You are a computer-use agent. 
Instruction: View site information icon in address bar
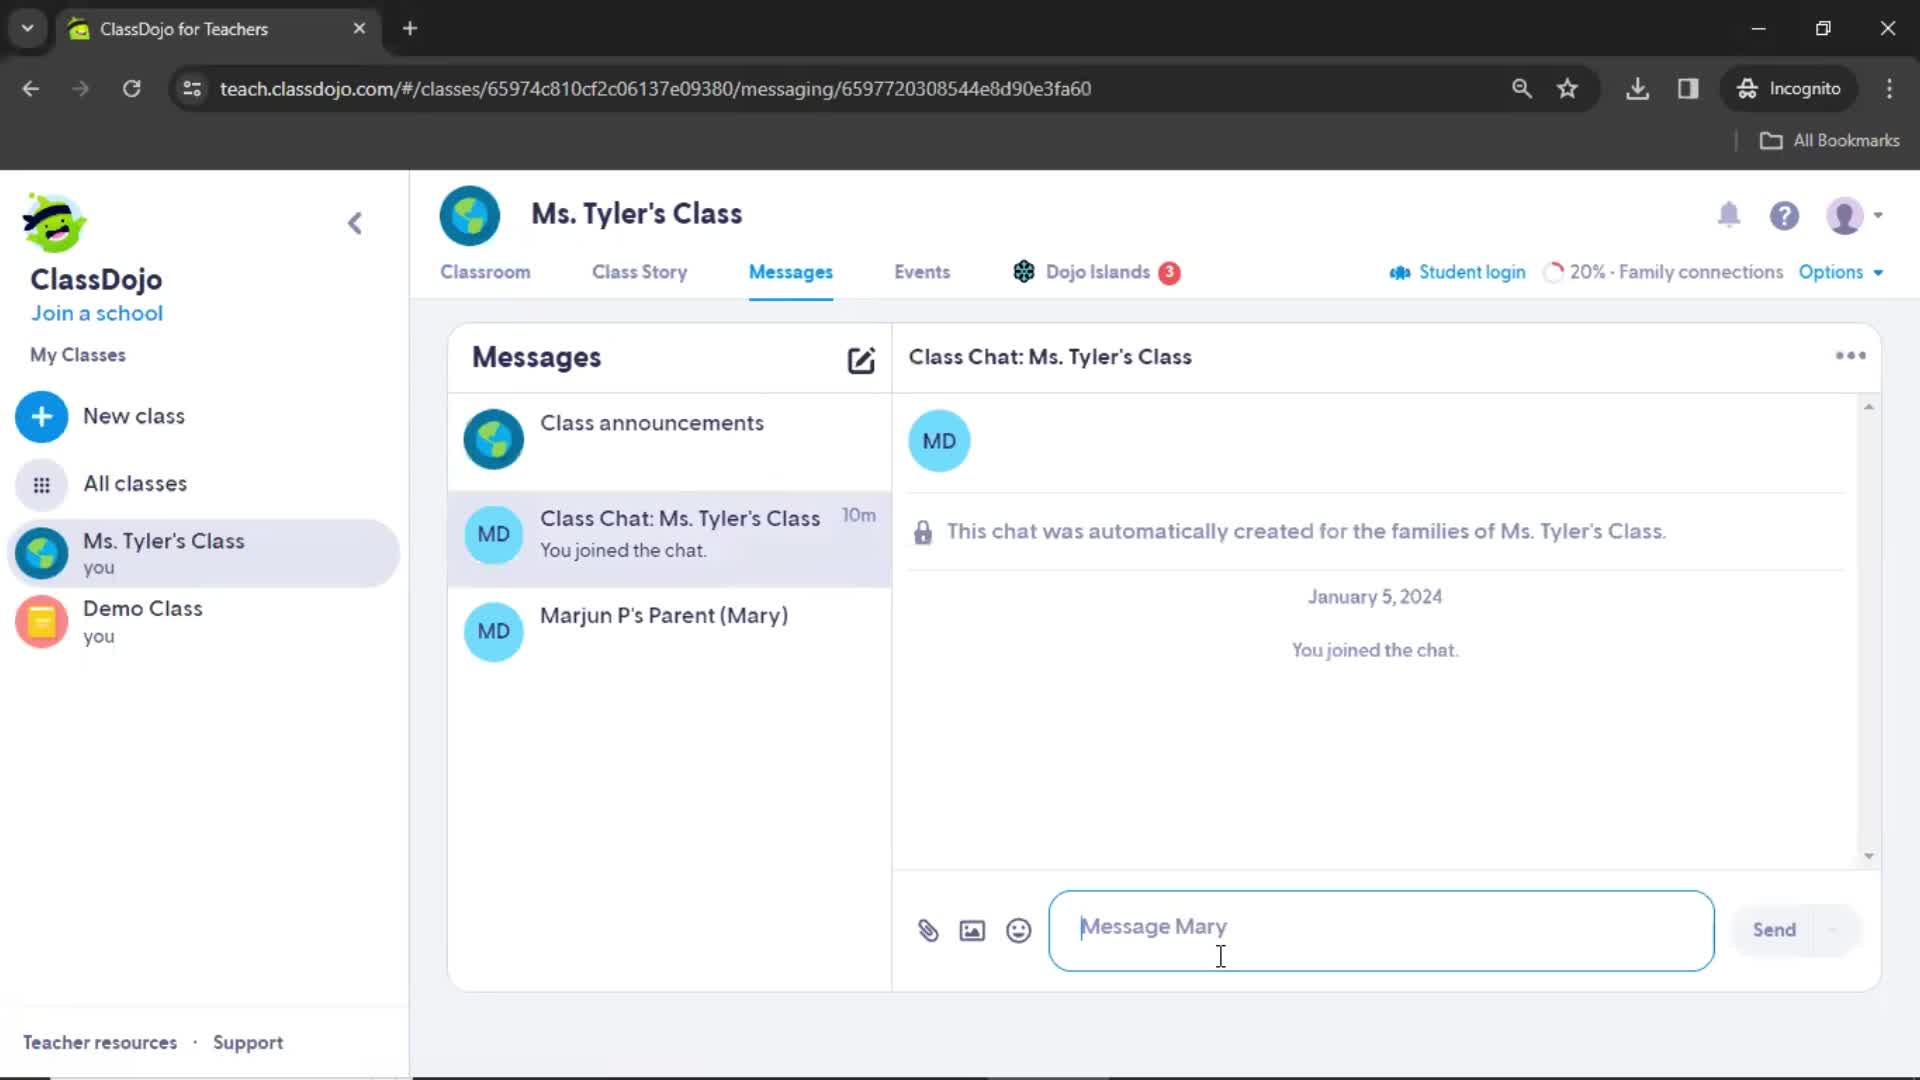192,89
